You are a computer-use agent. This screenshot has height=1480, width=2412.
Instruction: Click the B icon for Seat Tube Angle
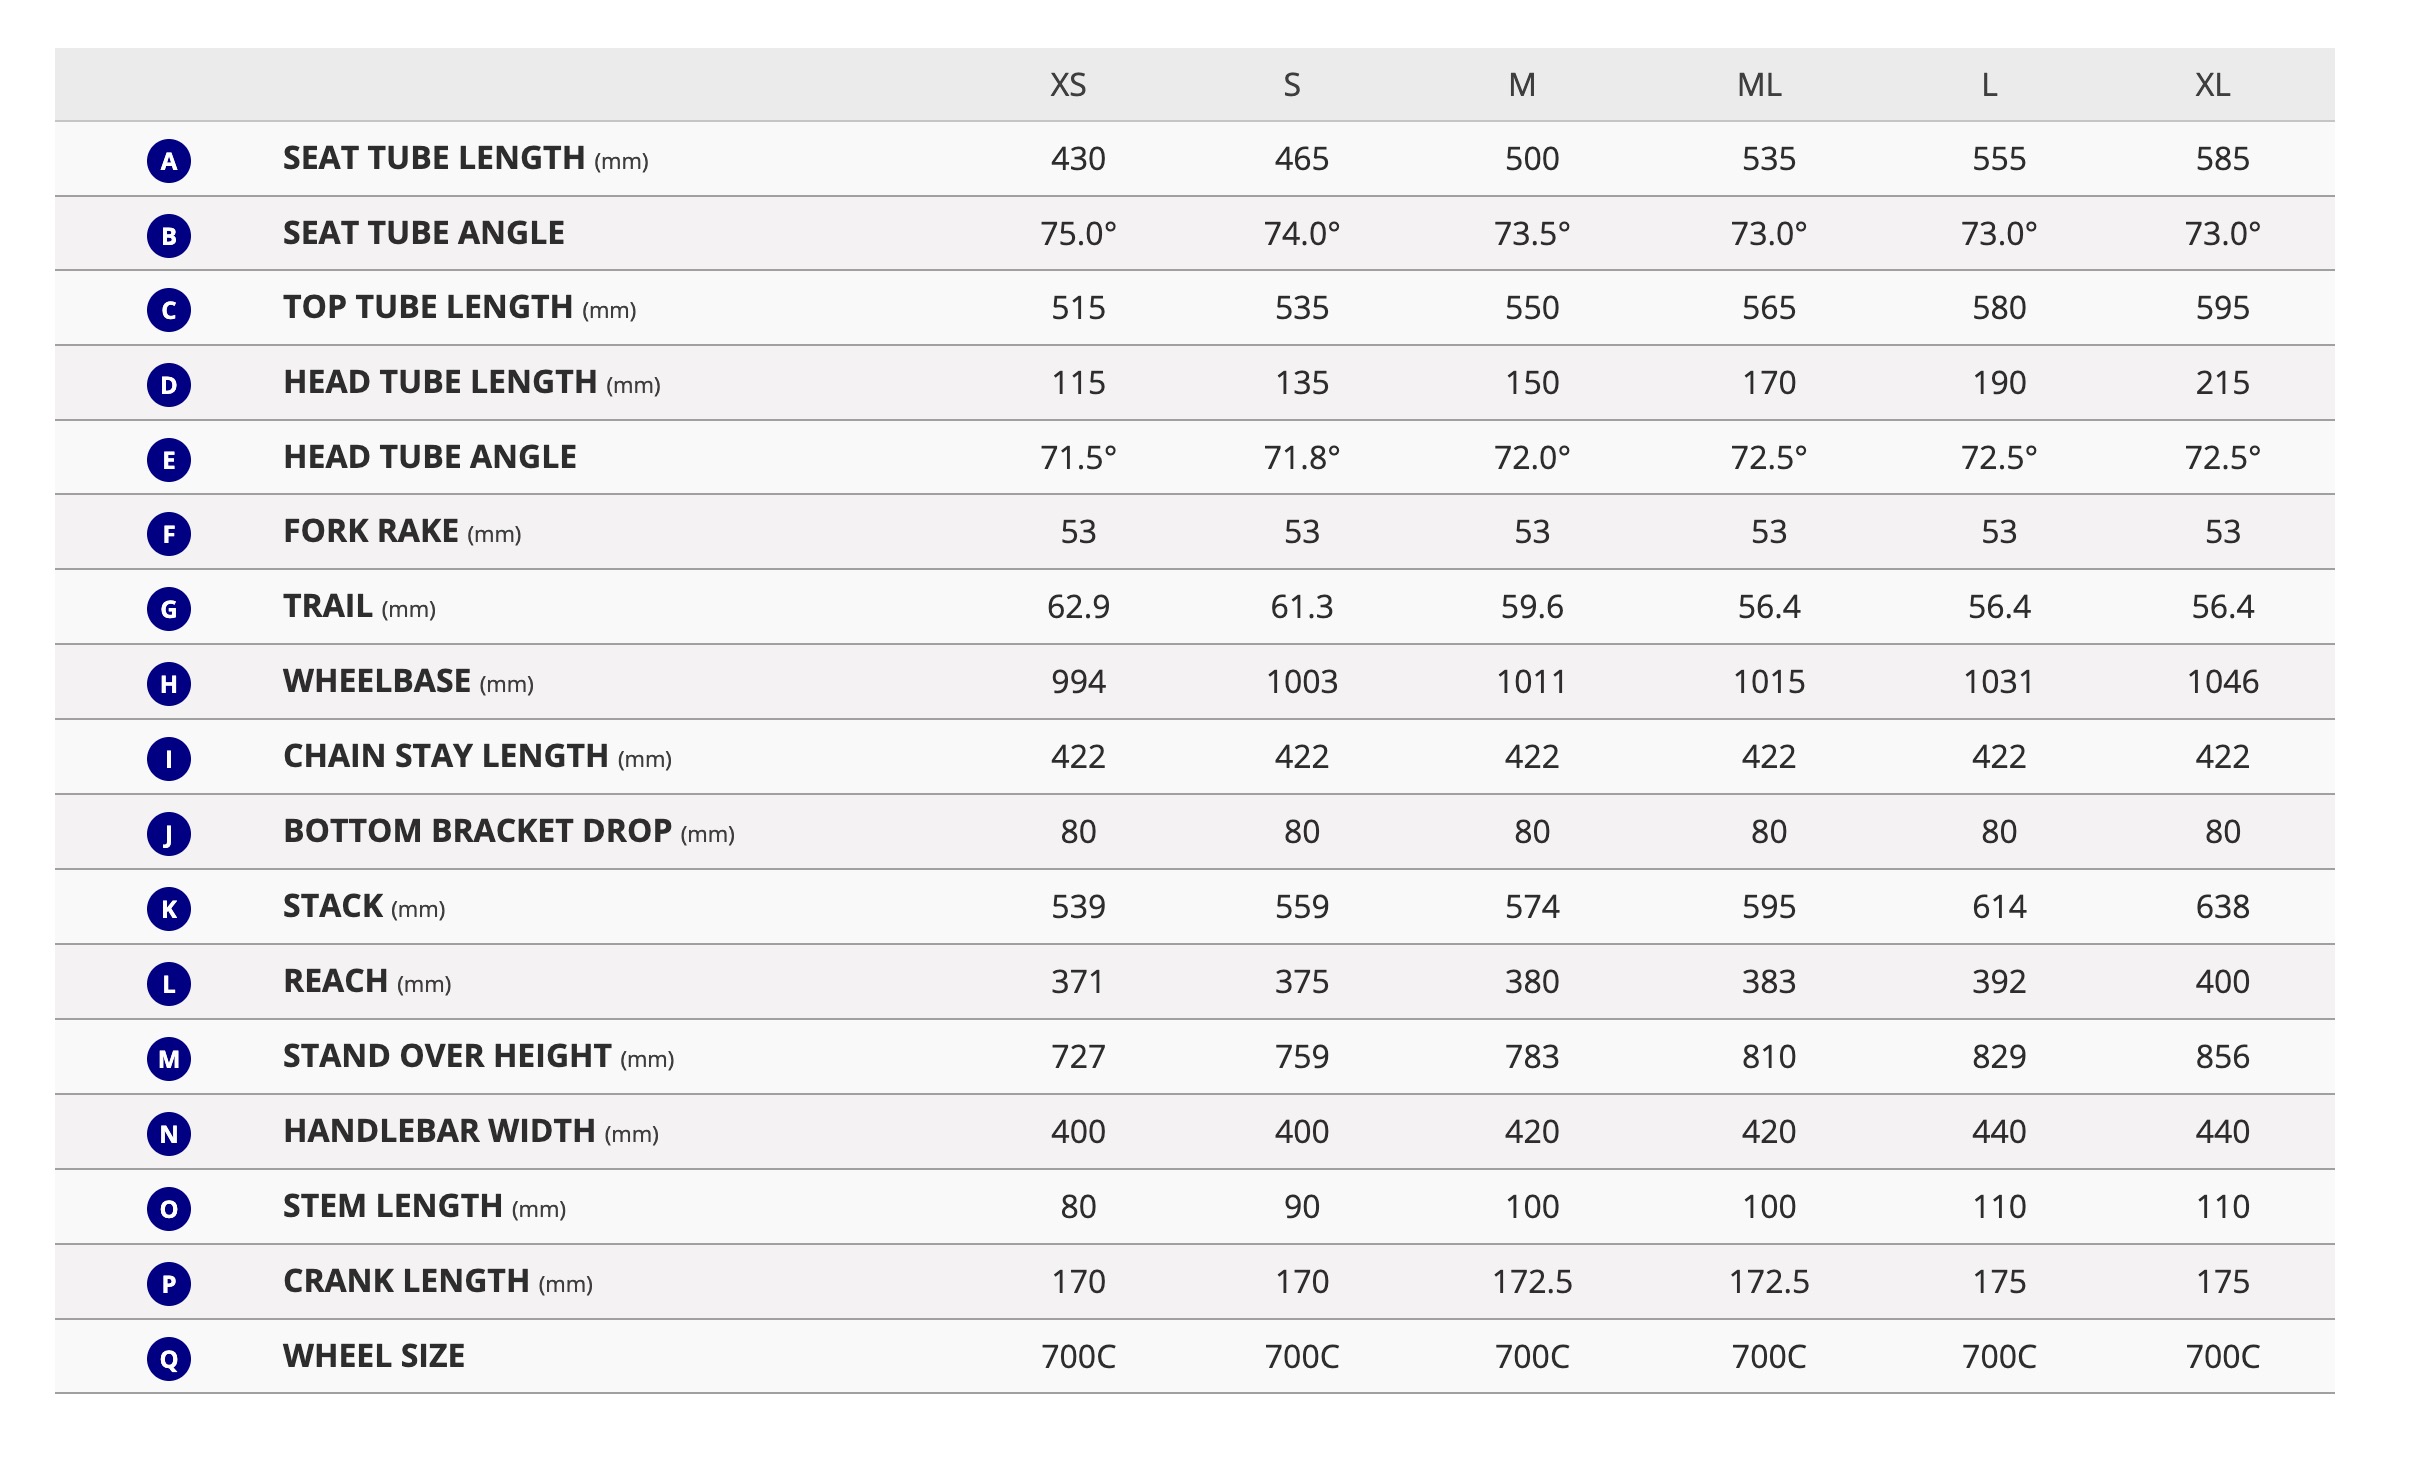(x=169, y=235)
